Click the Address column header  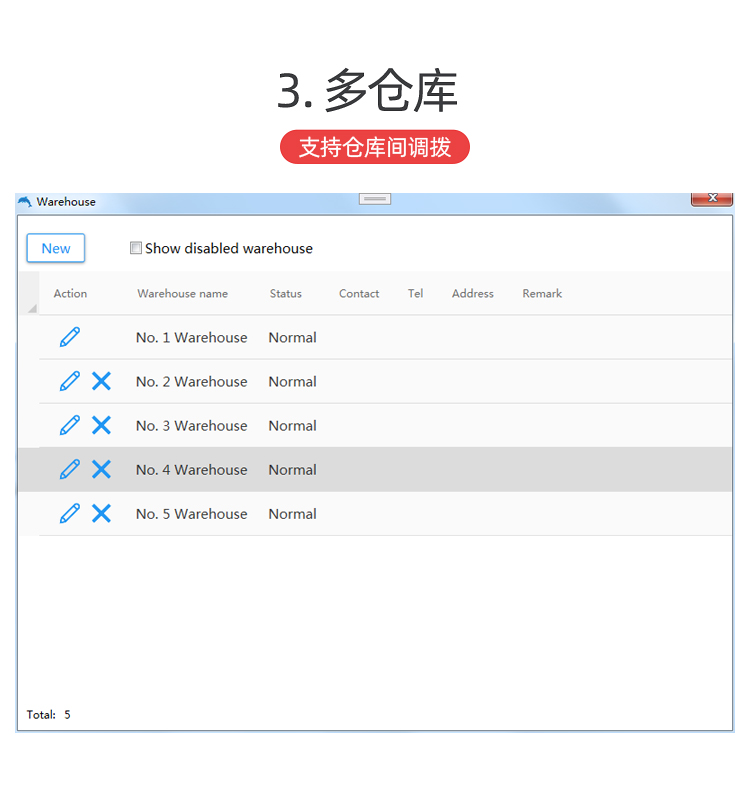pos(472,293)
